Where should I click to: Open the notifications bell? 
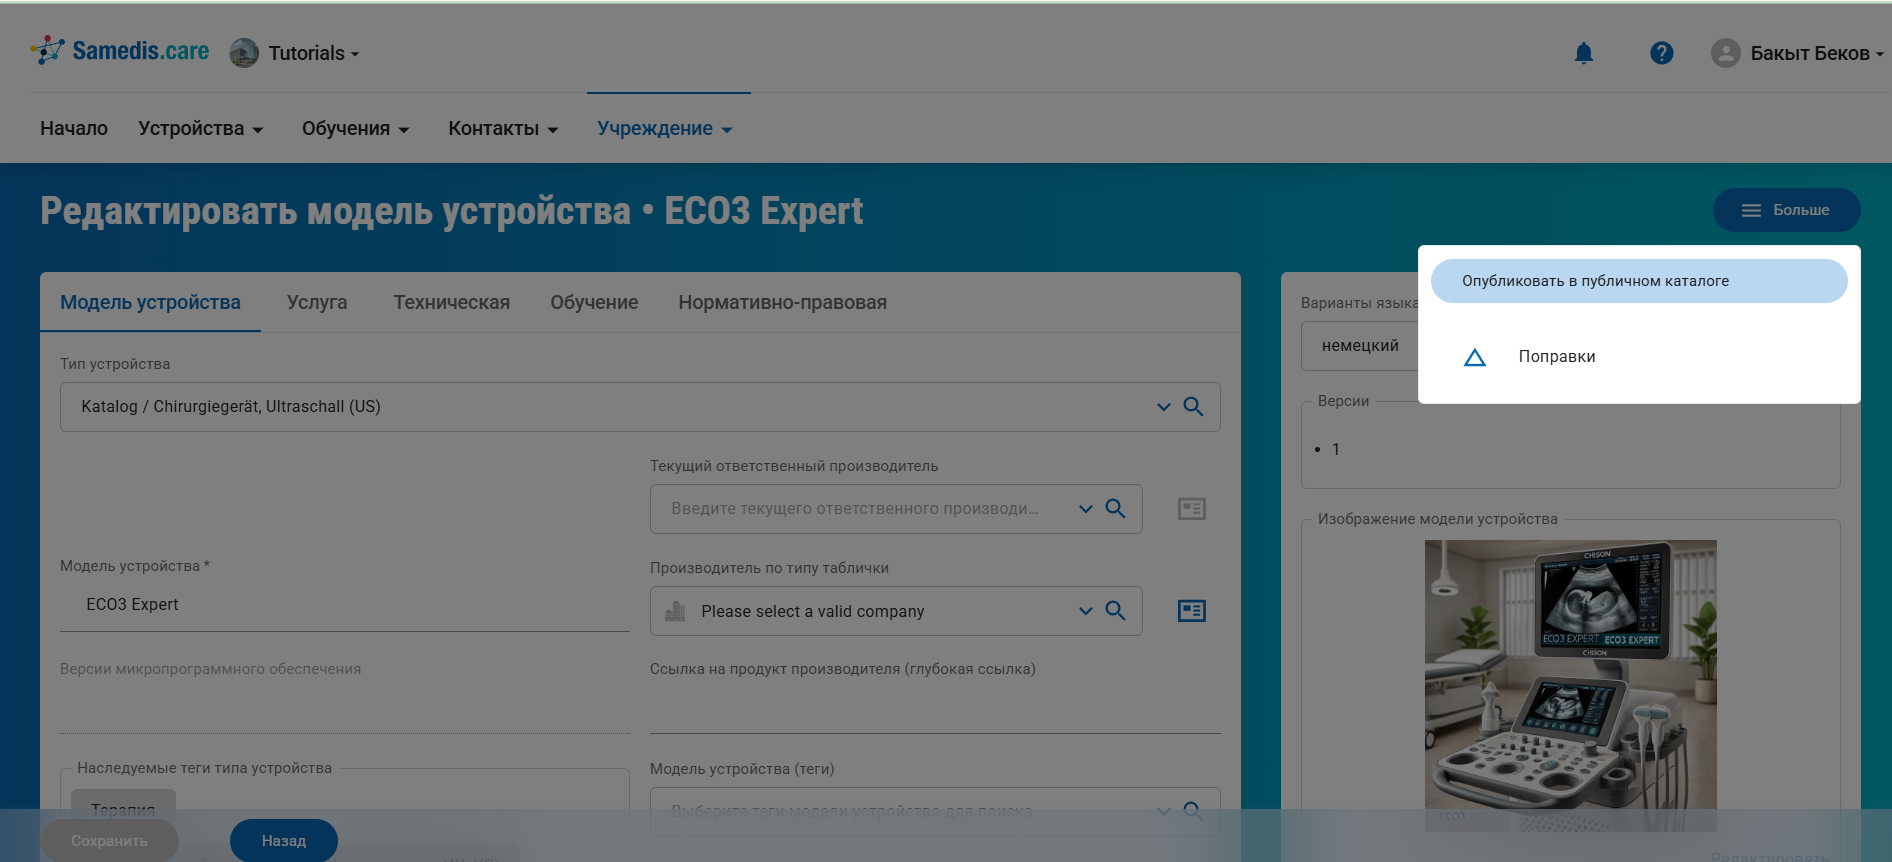point(1584,53)
